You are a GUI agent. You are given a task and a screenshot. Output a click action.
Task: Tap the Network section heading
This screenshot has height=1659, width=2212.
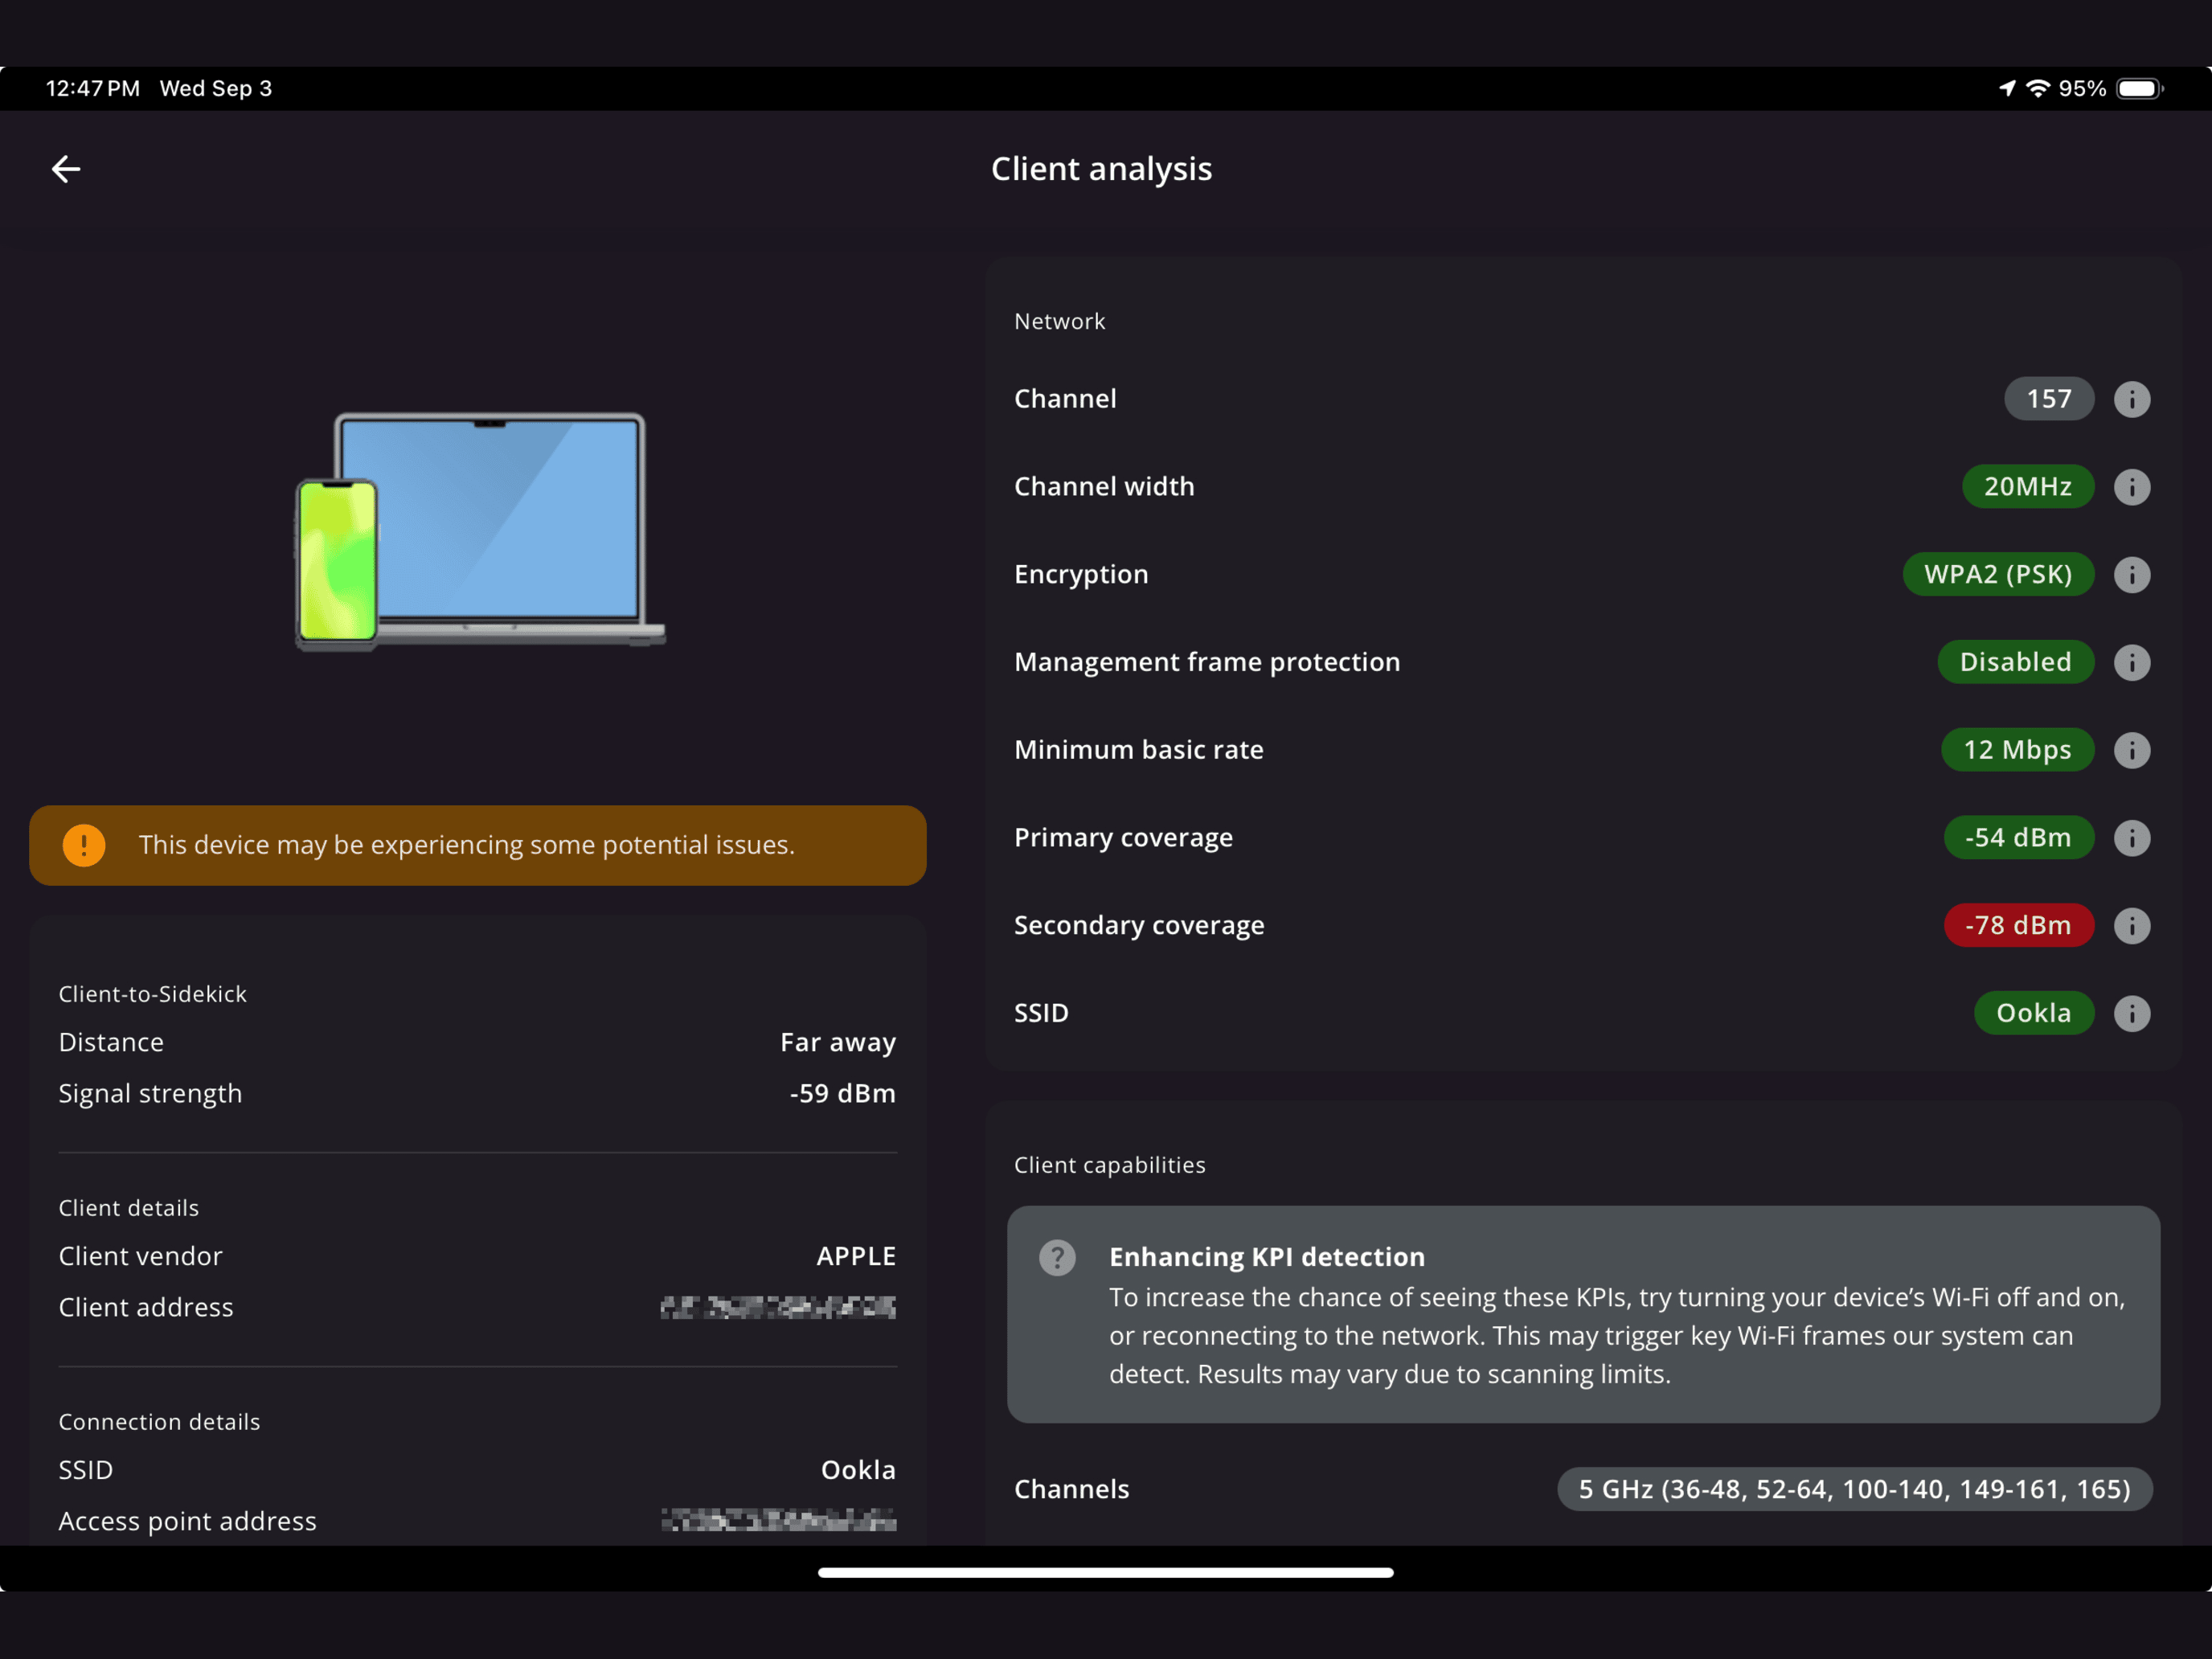coord(1059,322)
